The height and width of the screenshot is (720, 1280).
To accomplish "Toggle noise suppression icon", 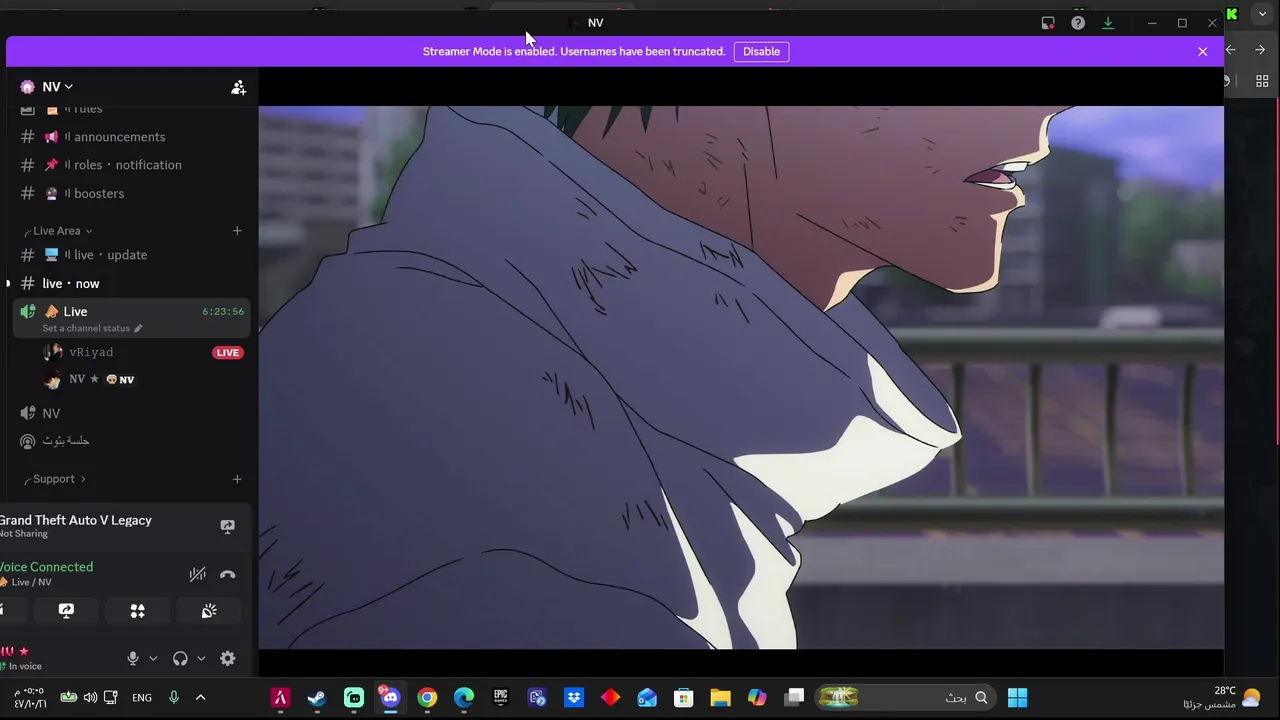I will [x=197, y=574].
